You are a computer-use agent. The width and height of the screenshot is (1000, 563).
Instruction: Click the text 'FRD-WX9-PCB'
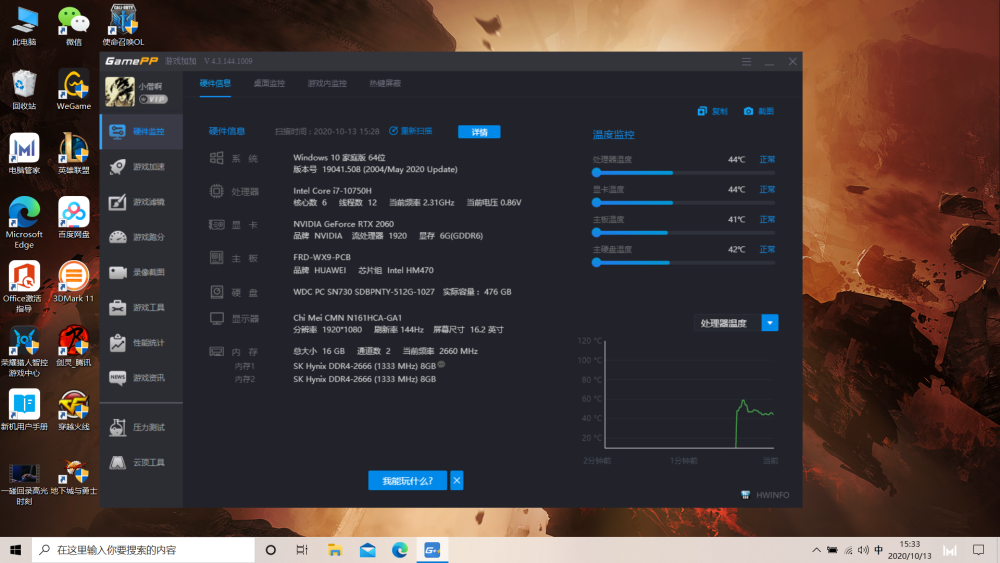(322, 257)
